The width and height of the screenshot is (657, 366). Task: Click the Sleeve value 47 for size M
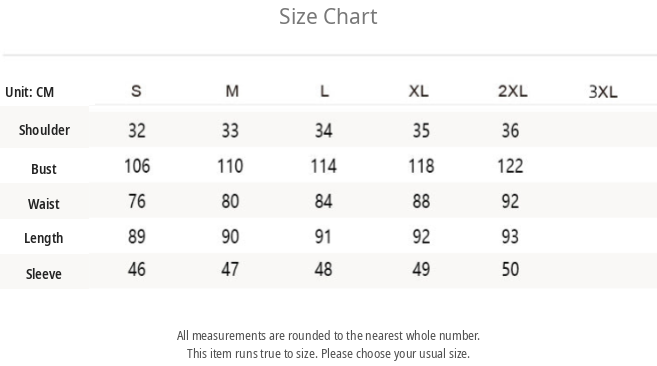(x=230, y=269)
